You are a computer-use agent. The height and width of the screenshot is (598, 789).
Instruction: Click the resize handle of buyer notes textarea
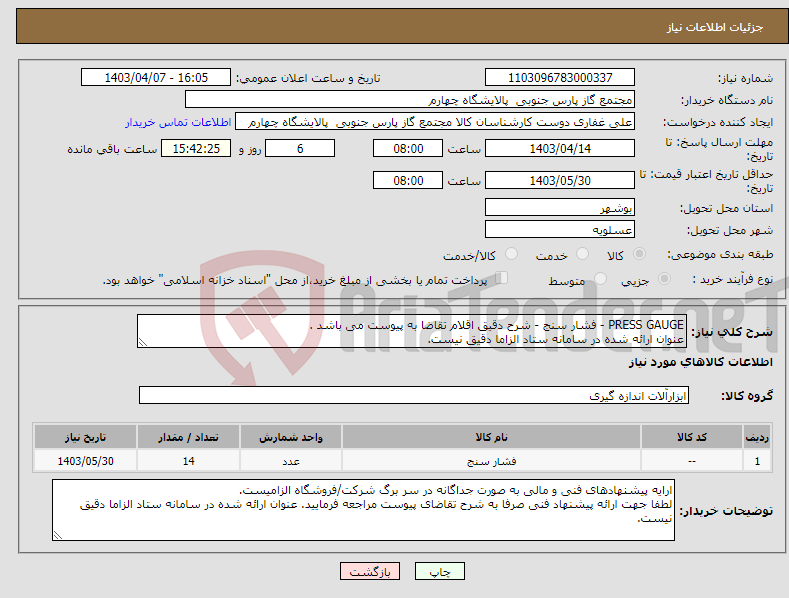coord(58,535)
